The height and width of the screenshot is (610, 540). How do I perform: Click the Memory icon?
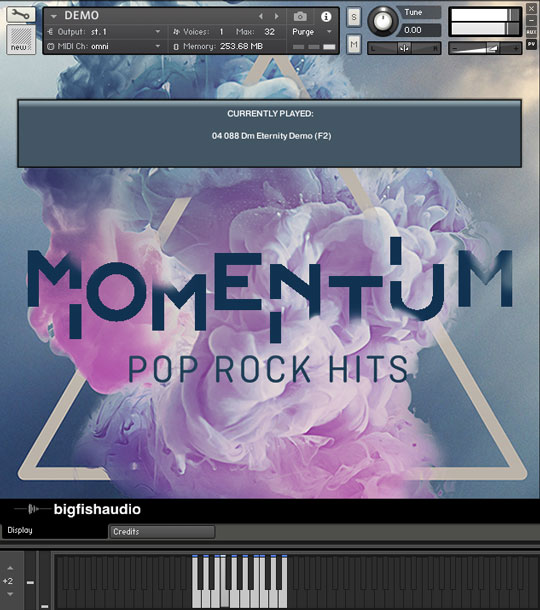pyautogui.click(x=176, y=47)
